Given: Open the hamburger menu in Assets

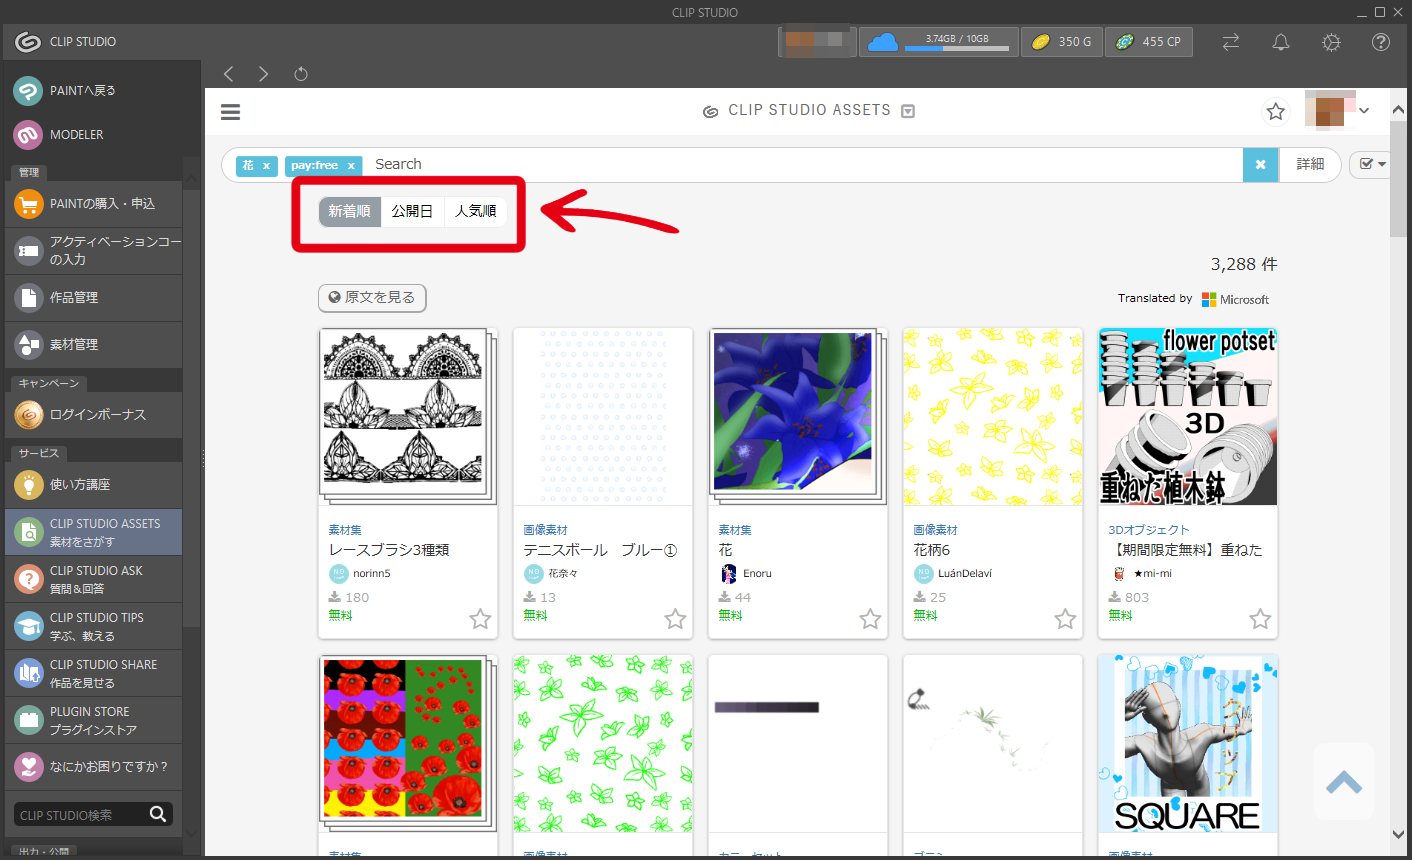Looking at the screenshot, I should [x=230, y=112].
